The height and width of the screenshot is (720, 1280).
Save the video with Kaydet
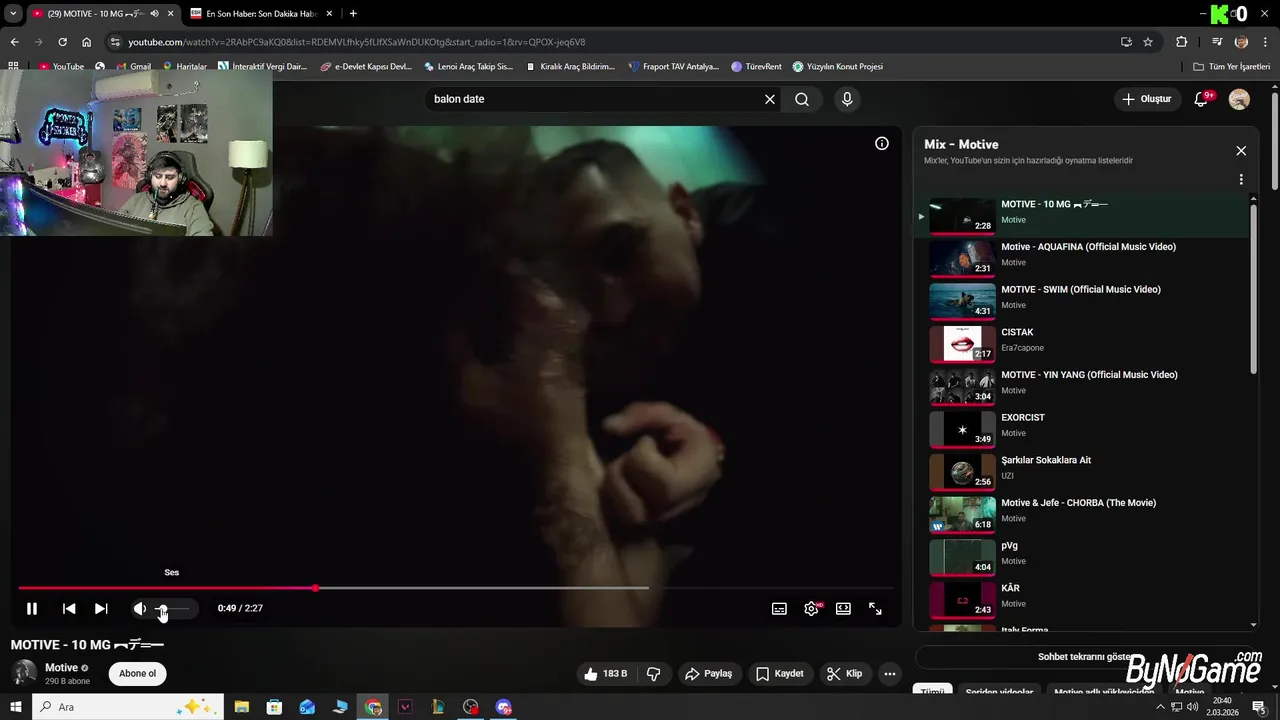[779, 674]
